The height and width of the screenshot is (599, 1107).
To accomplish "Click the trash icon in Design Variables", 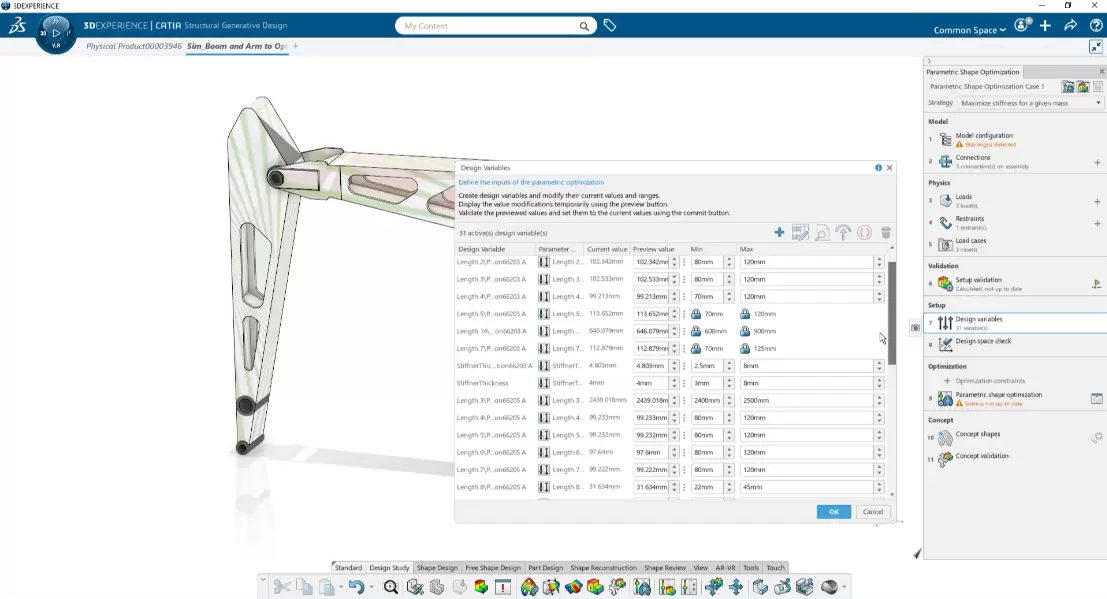I will pyautogui.click(x=885, y=232).
